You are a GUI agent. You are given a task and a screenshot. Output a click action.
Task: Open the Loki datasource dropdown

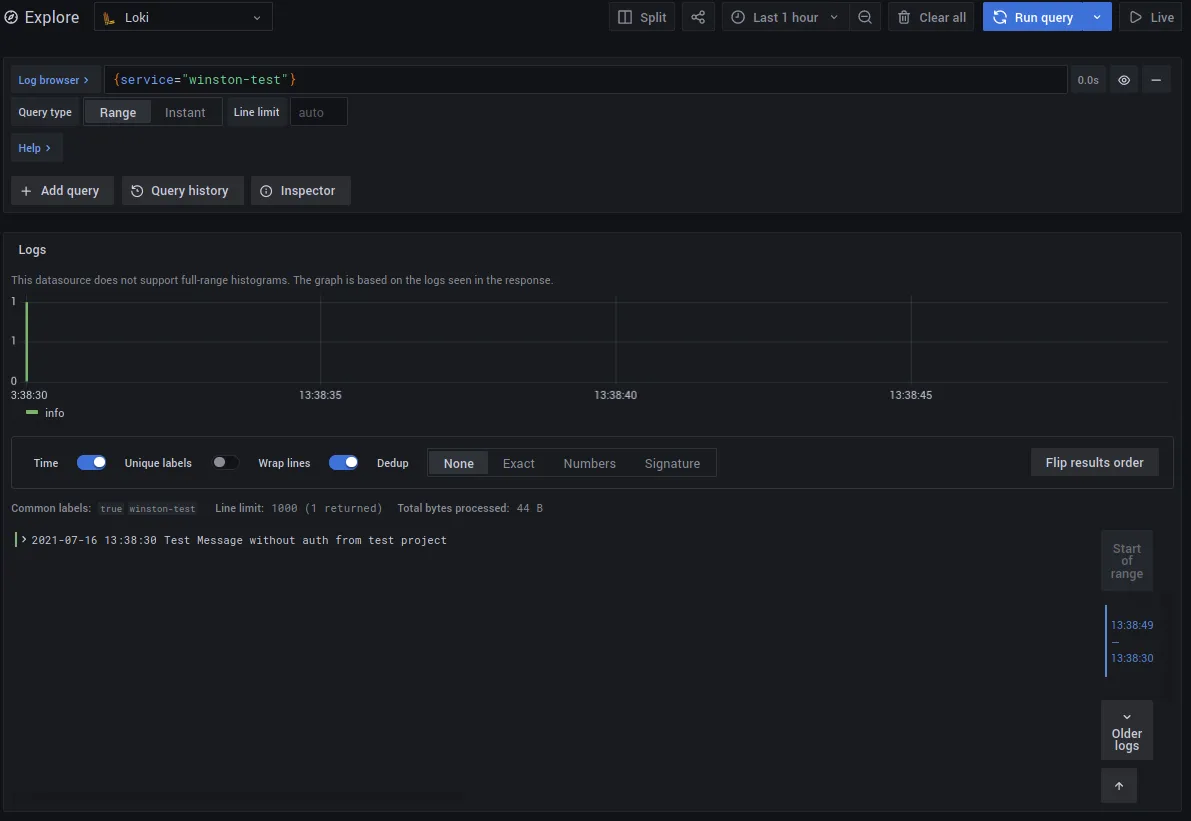click(x=183, y=16)
